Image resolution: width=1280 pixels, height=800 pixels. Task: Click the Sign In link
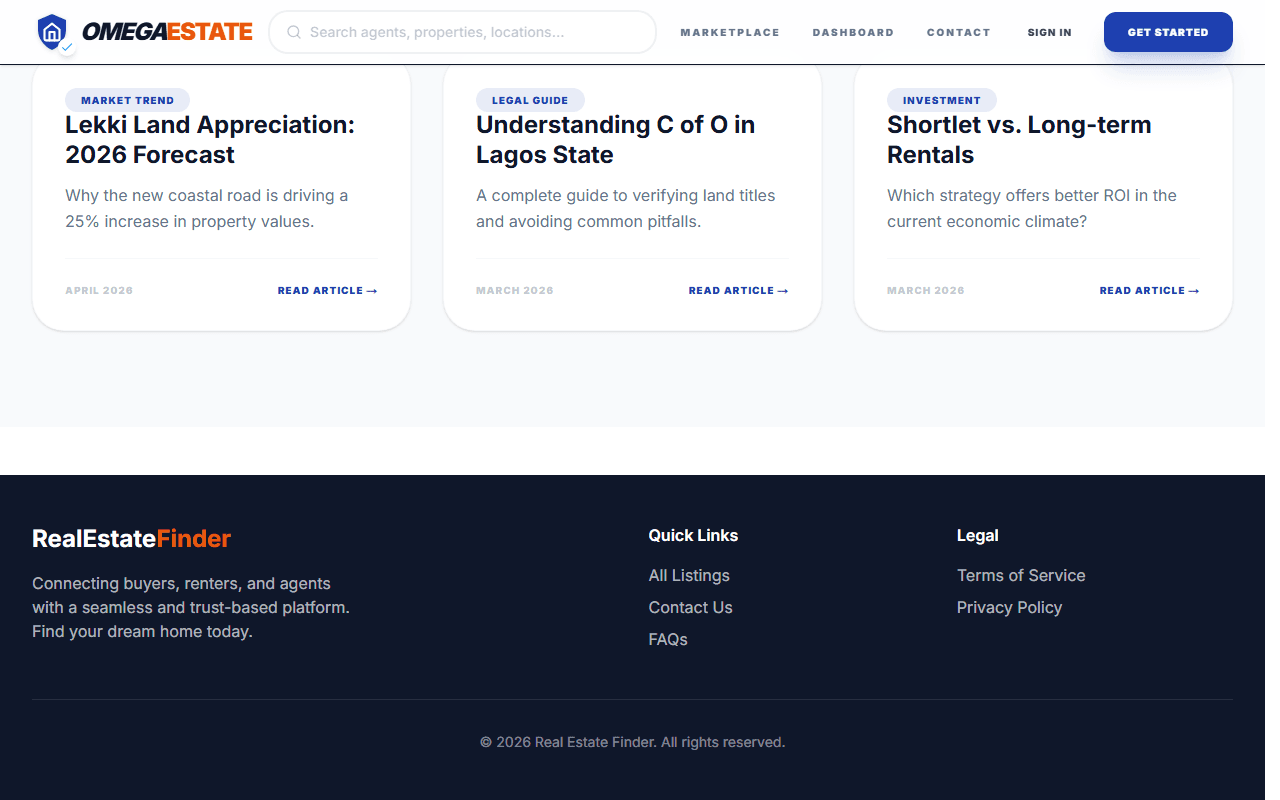tap(1049, 33)
